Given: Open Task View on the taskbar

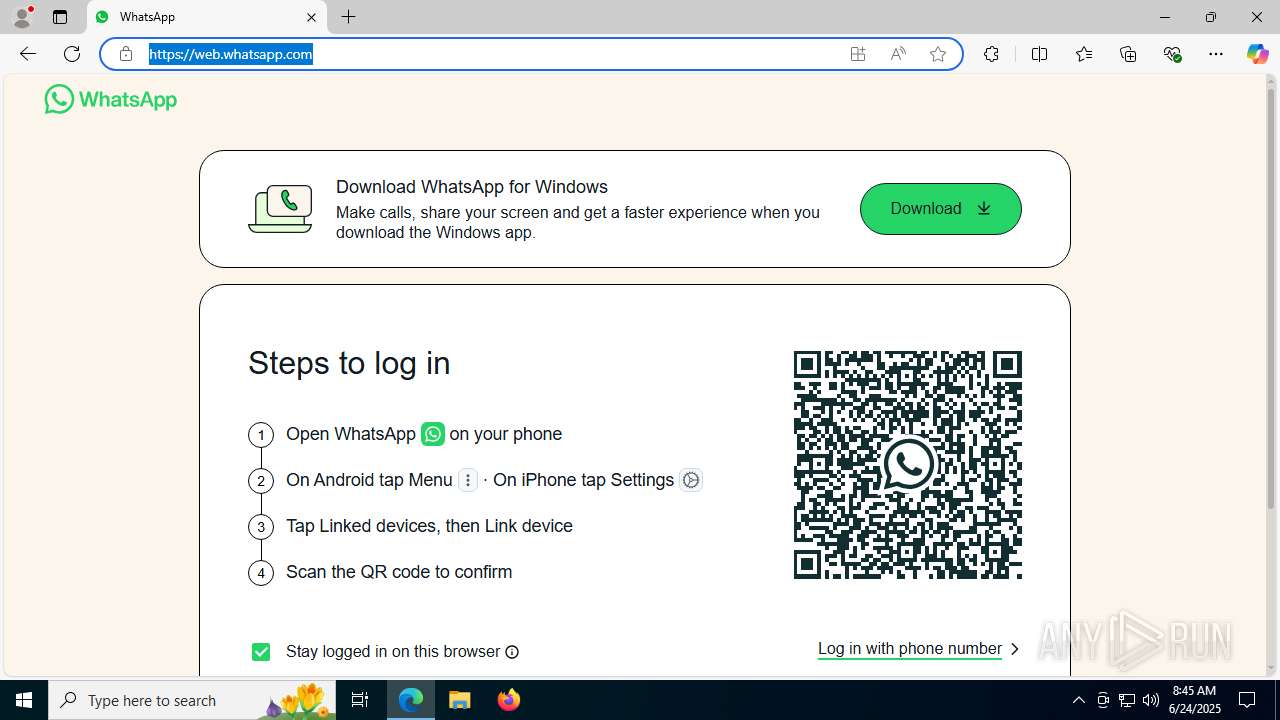Looking at the screenshot, I should [x=360, y=700].
